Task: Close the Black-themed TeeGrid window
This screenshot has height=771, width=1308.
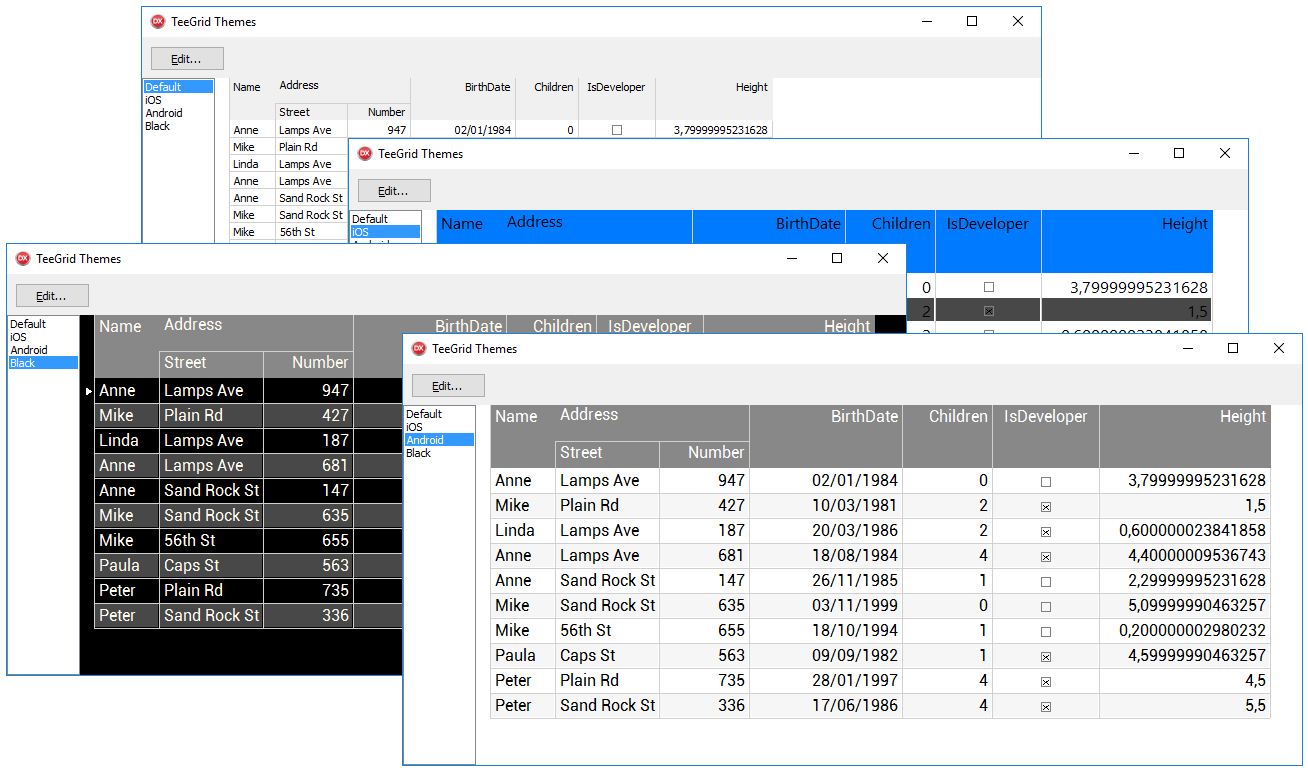Action: (882, 259)
